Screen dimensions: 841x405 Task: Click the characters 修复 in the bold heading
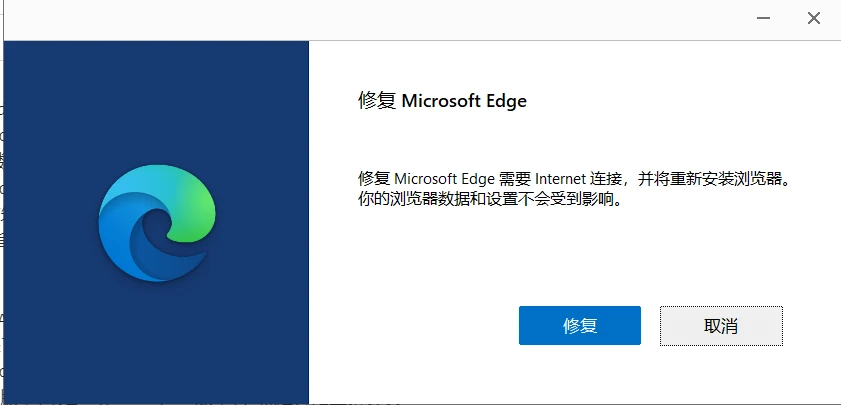(377, 100)
